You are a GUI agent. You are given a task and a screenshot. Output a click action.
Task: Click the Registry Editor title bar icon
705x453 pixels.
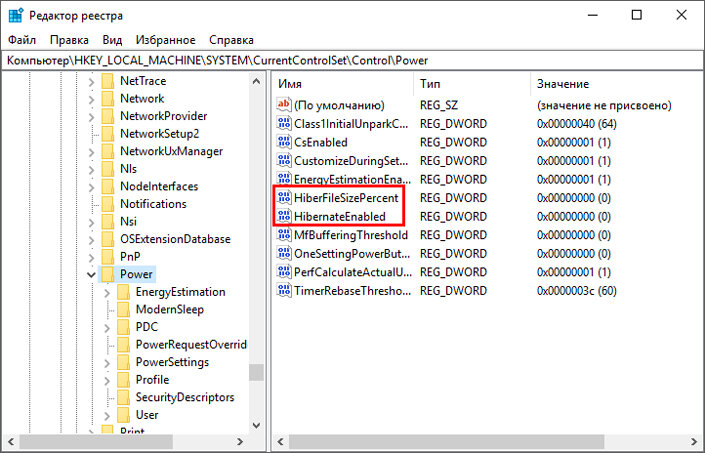coord(16,15)
